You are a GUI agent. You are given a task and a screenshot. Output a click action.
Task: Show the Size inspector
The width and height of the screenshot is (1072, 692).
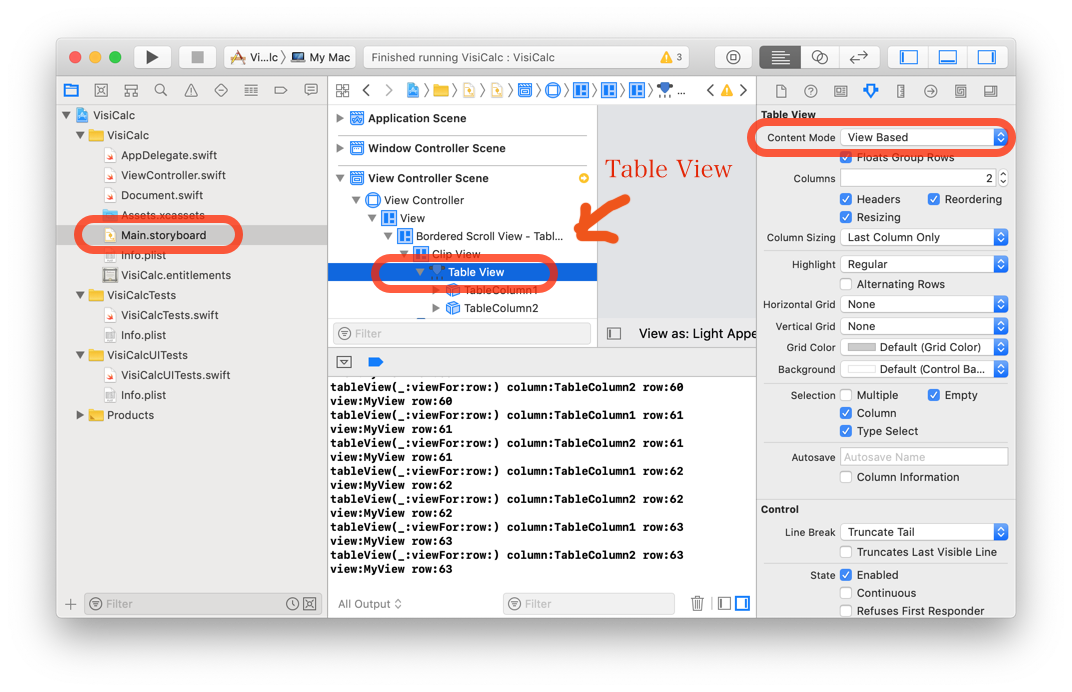tap(900, 91)
